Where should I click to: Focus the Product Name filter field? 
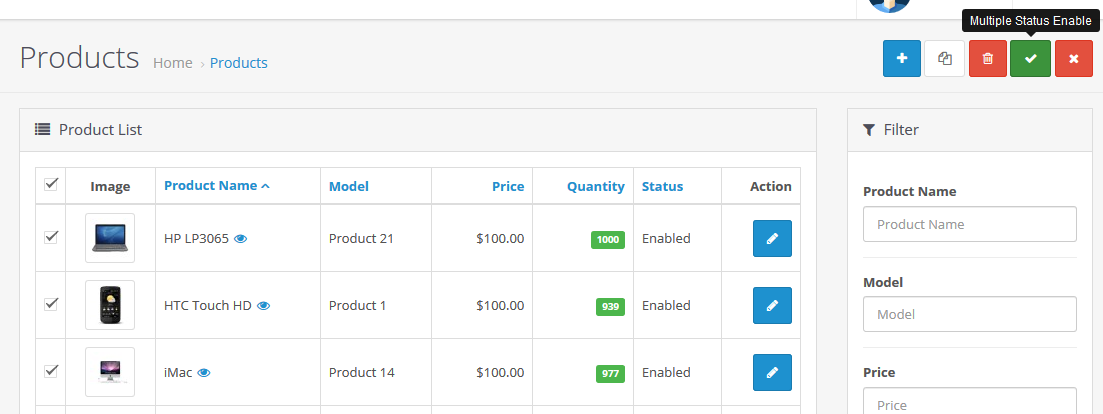click(969, 224)
